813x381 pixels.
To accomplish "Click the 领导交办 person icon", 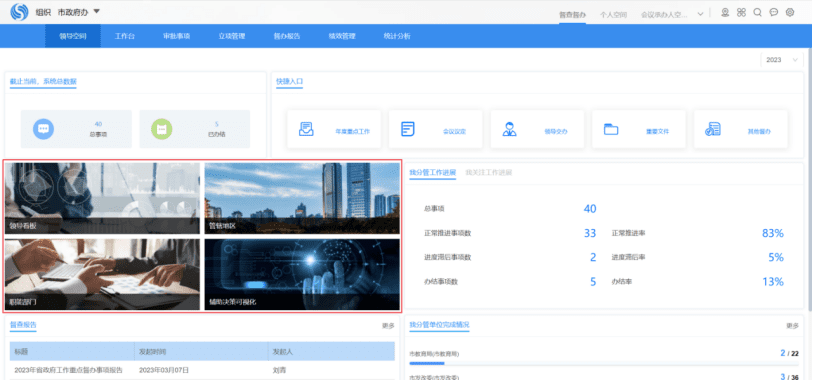I will pos(510,129).
